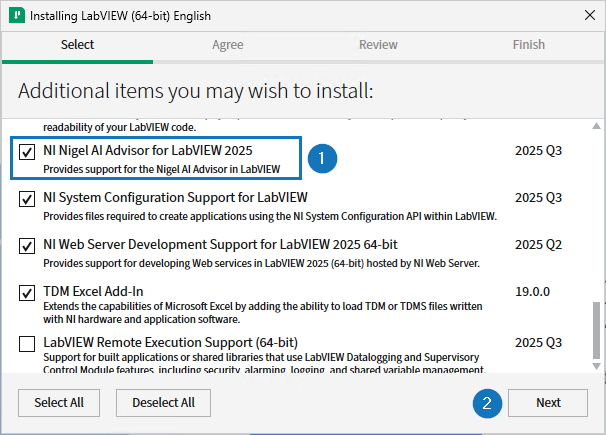Close the LabVIEW installer window
The image size is (606, 435).
coord(590,15)
